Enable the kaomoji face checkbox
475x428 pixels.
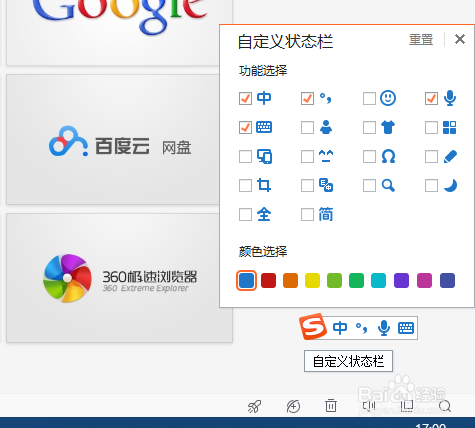click(307, 157)
